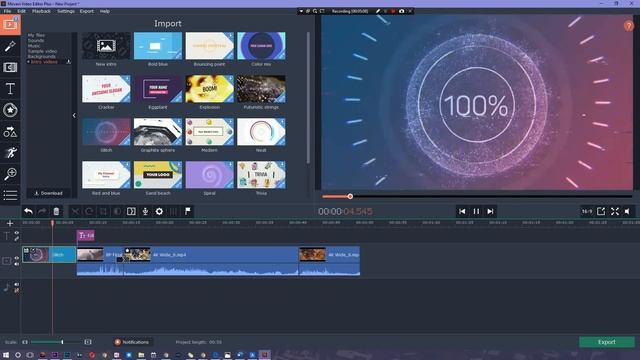The image size is (640, 360).
Task: Select the New intro thumbnail
Action: (106, 46)
